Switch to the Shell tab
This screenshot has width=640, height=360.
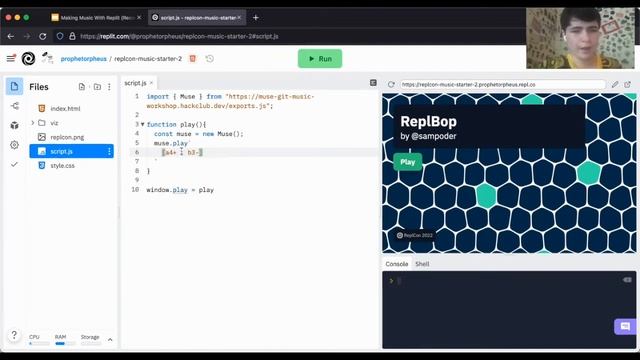point(422,264)
